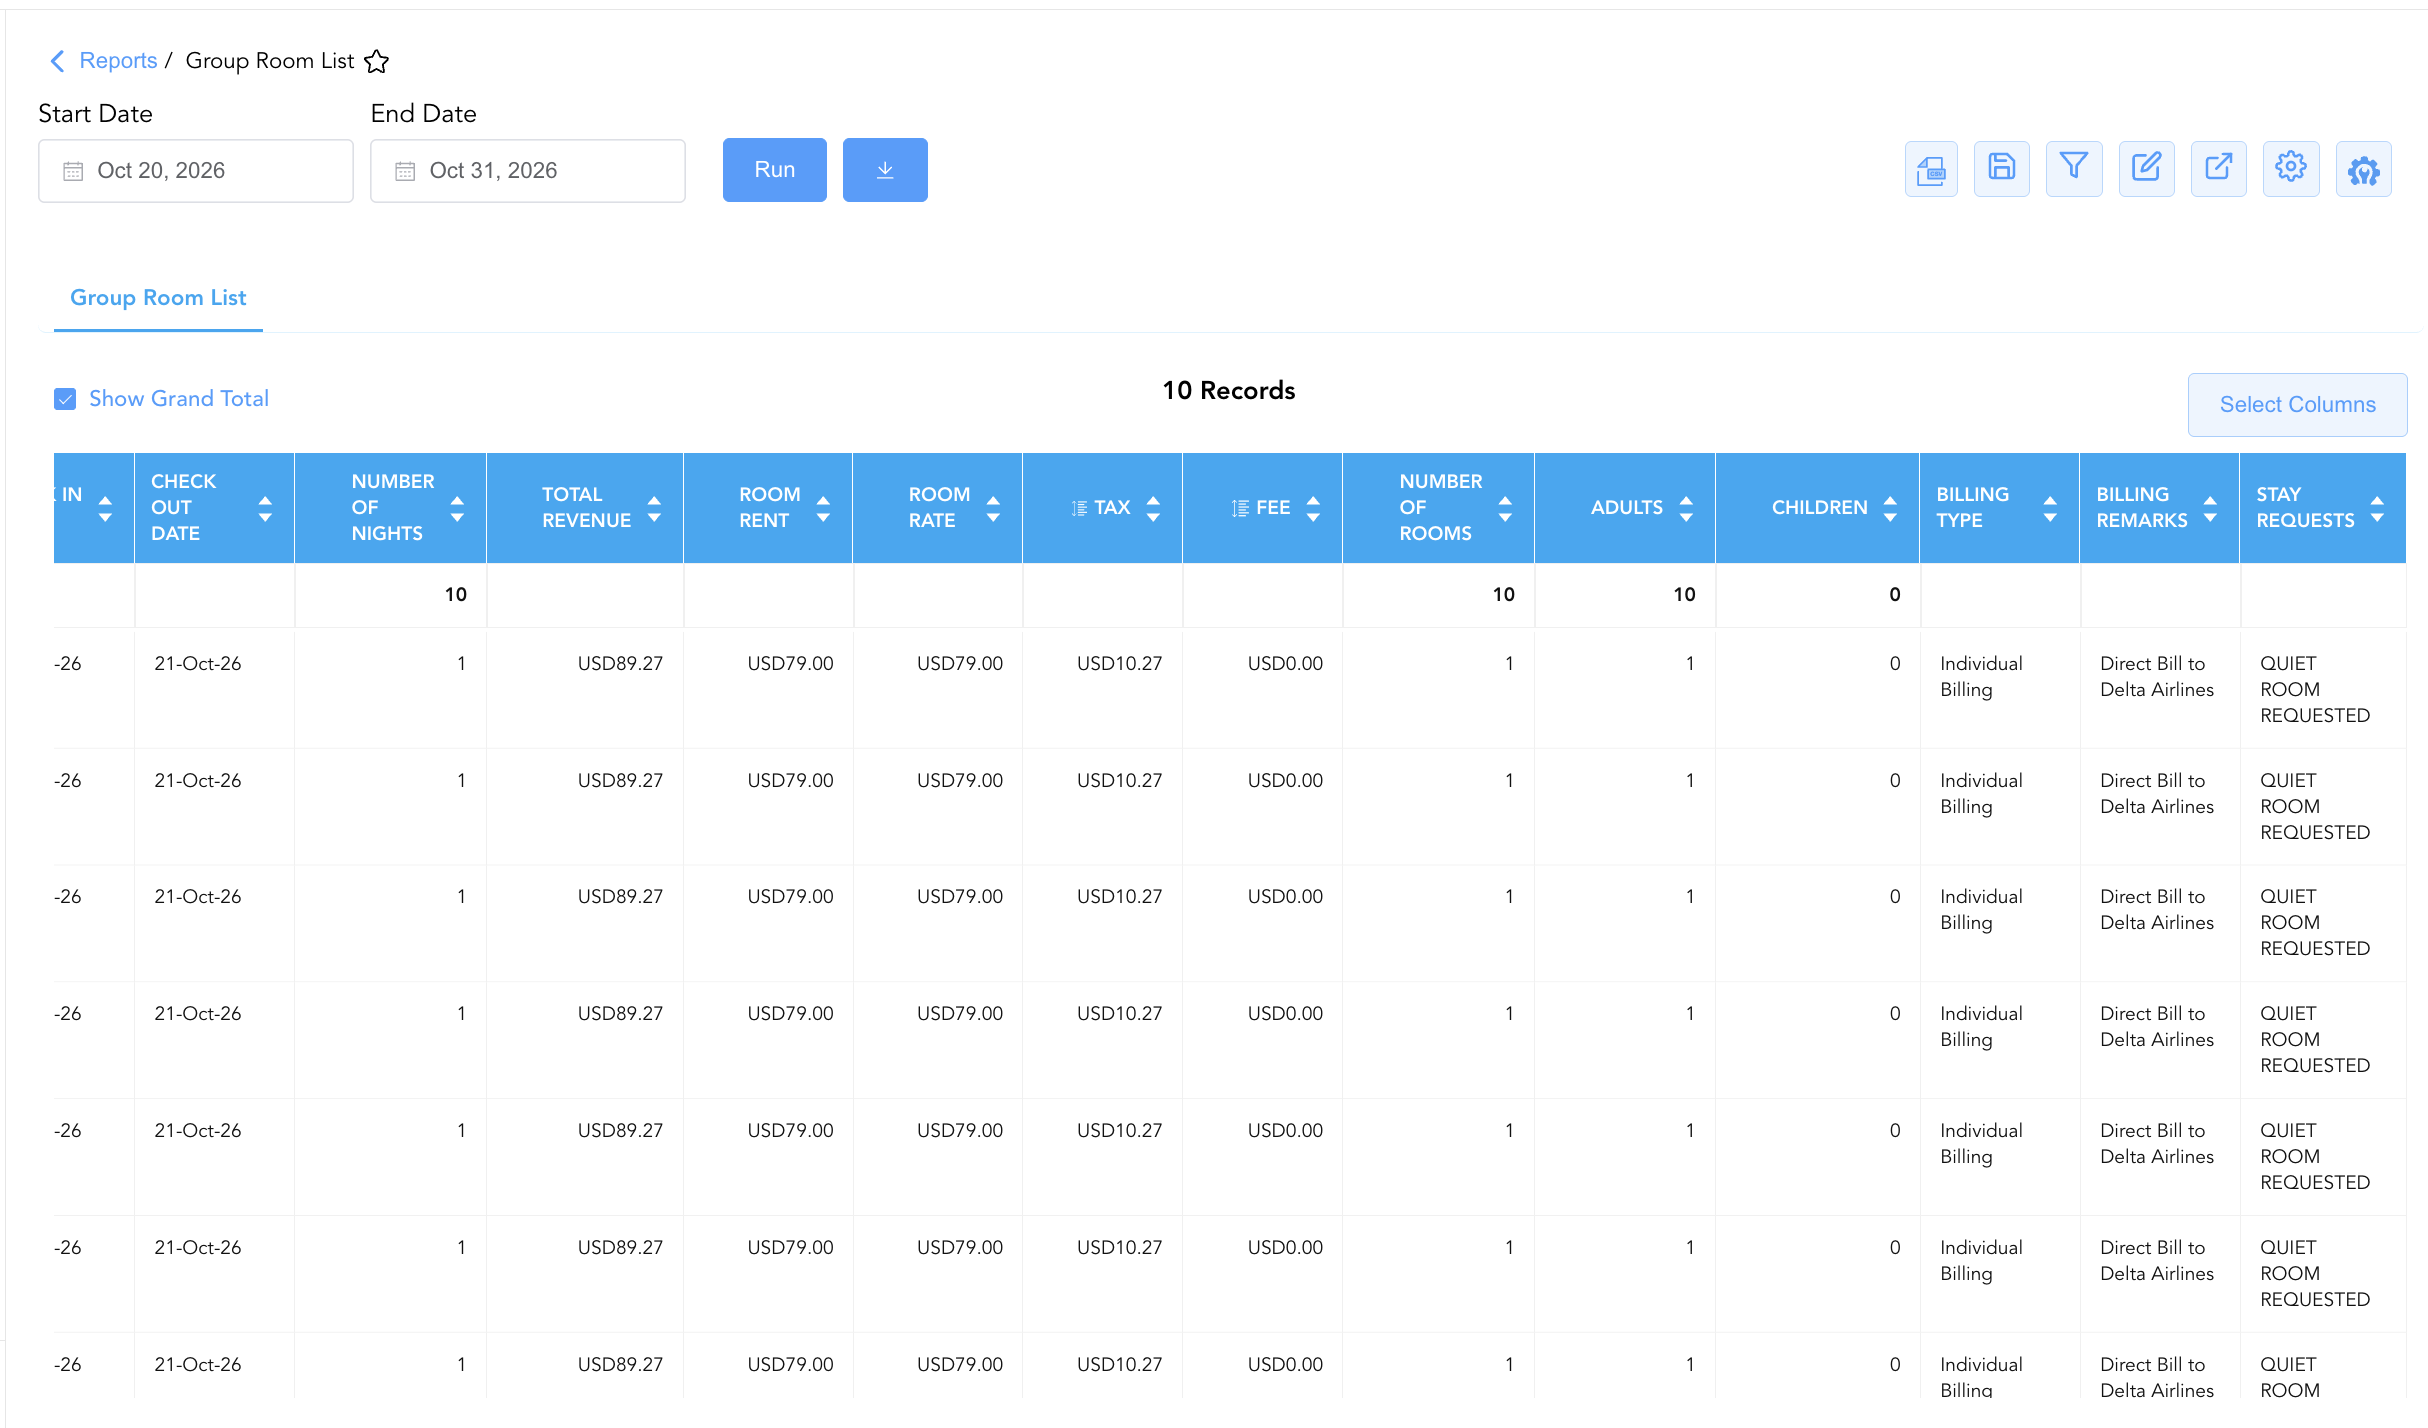
Task: Click grand total 0 under Children
Action: [1895, 595]
